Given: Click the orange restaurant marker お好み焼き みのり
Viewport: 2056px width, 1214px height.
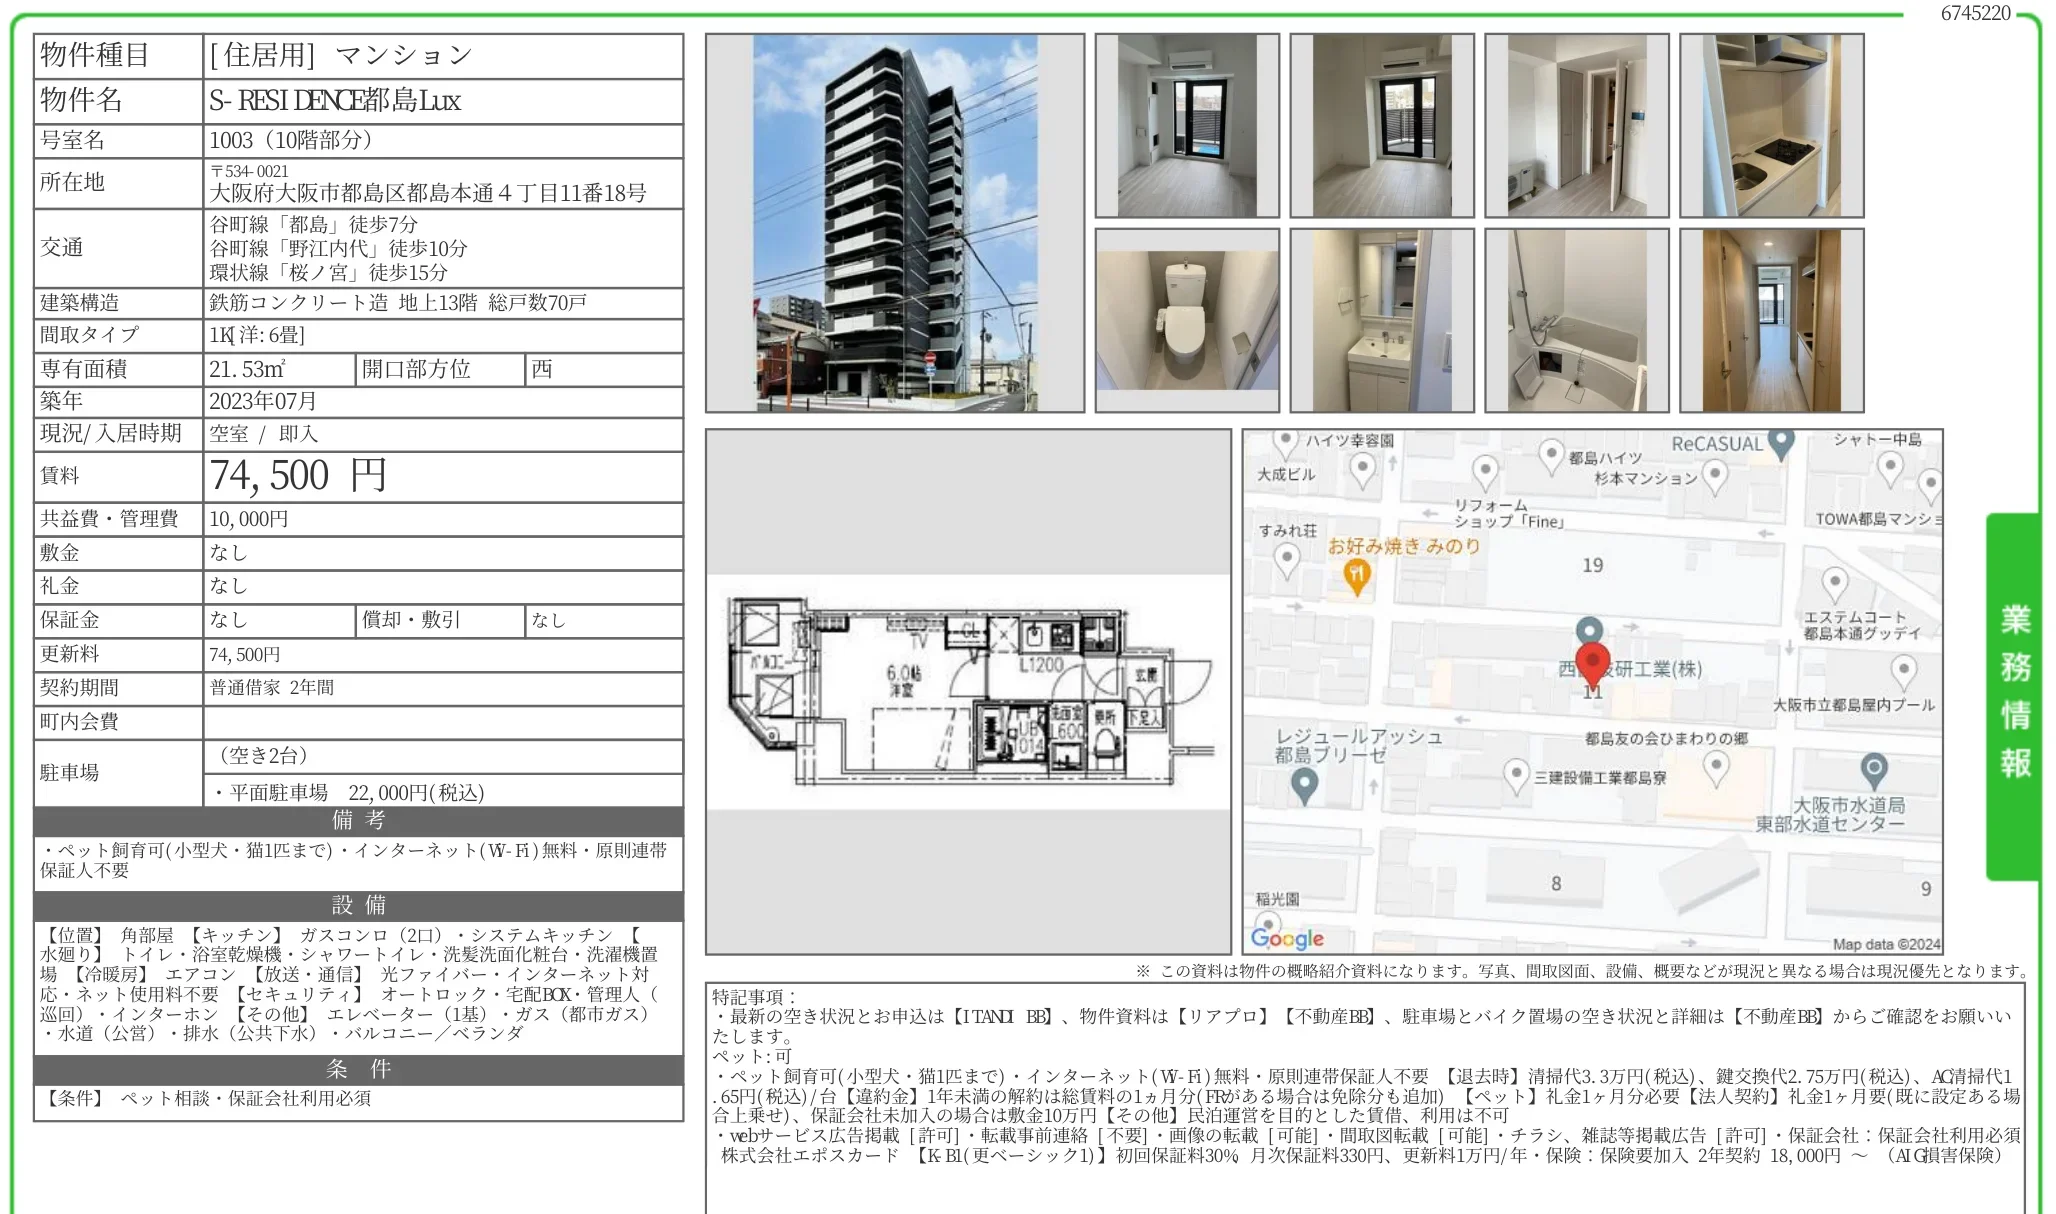Looking at the screenshot, I should (1357, 575).
